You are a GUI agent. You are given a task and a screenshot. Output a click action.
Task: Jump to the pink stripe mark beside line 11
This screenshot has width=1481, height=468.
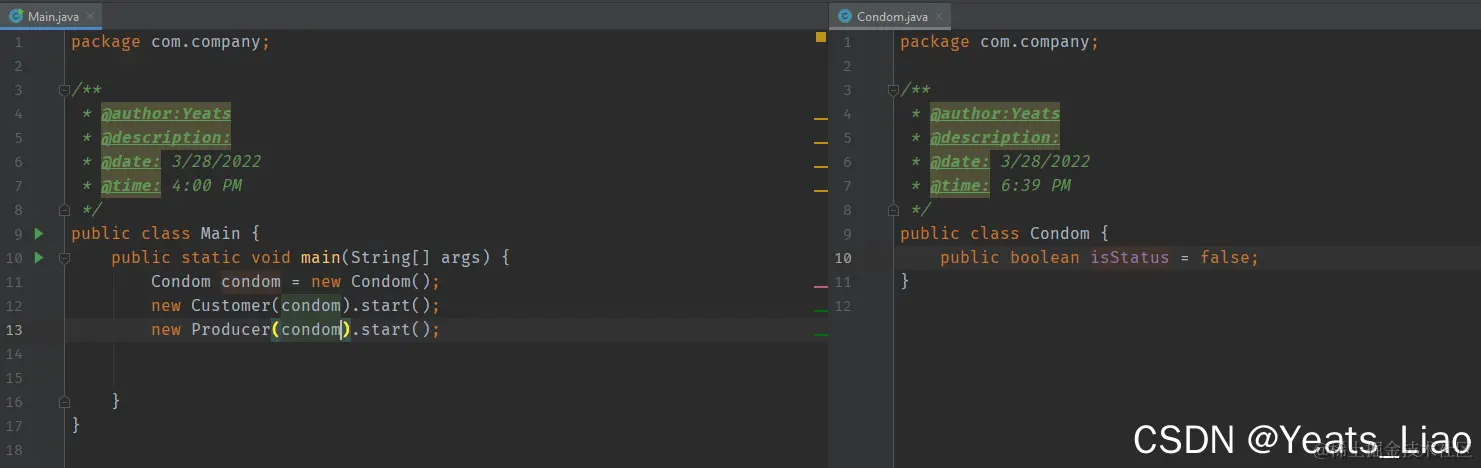click(821, 286)
